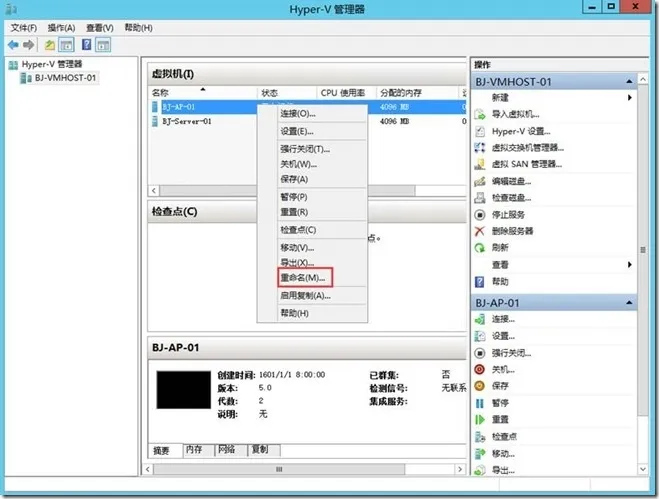The width and height of the screenshot is (659, 499).
Task: Collapse the BJ-AP-01 actions section
Action: tap(629, 303)
